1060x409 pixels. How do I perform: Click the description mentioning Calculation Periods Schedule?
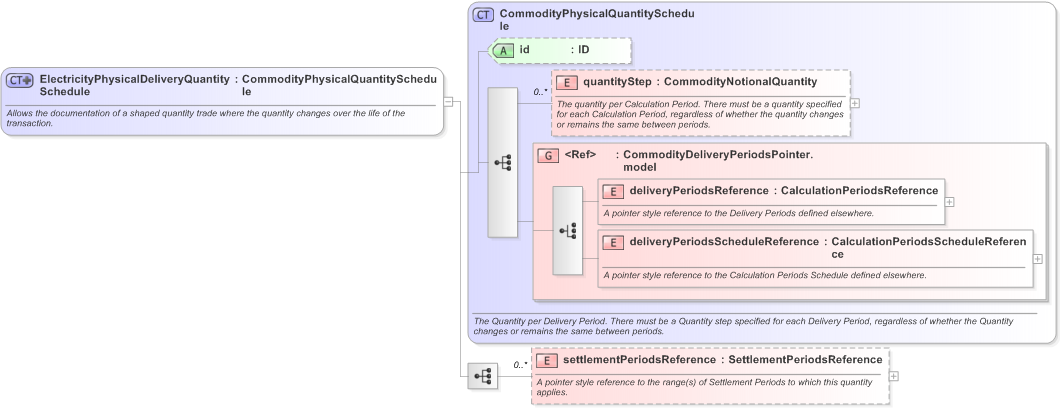pos(765,275)
